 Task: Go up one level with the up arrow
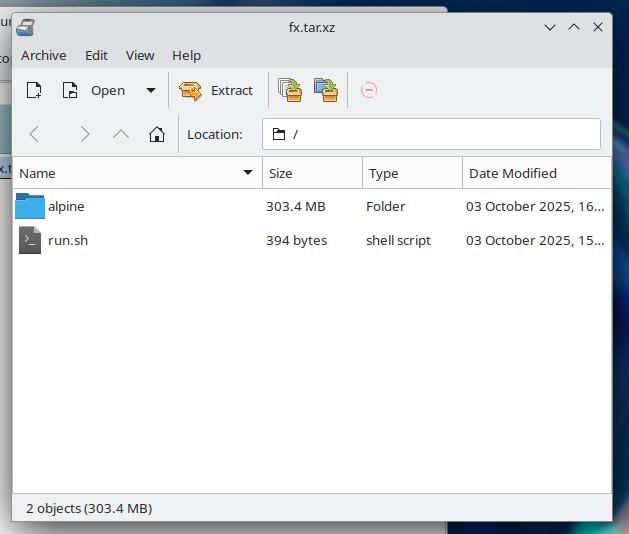pyautogui.click(x=121, y=134)
